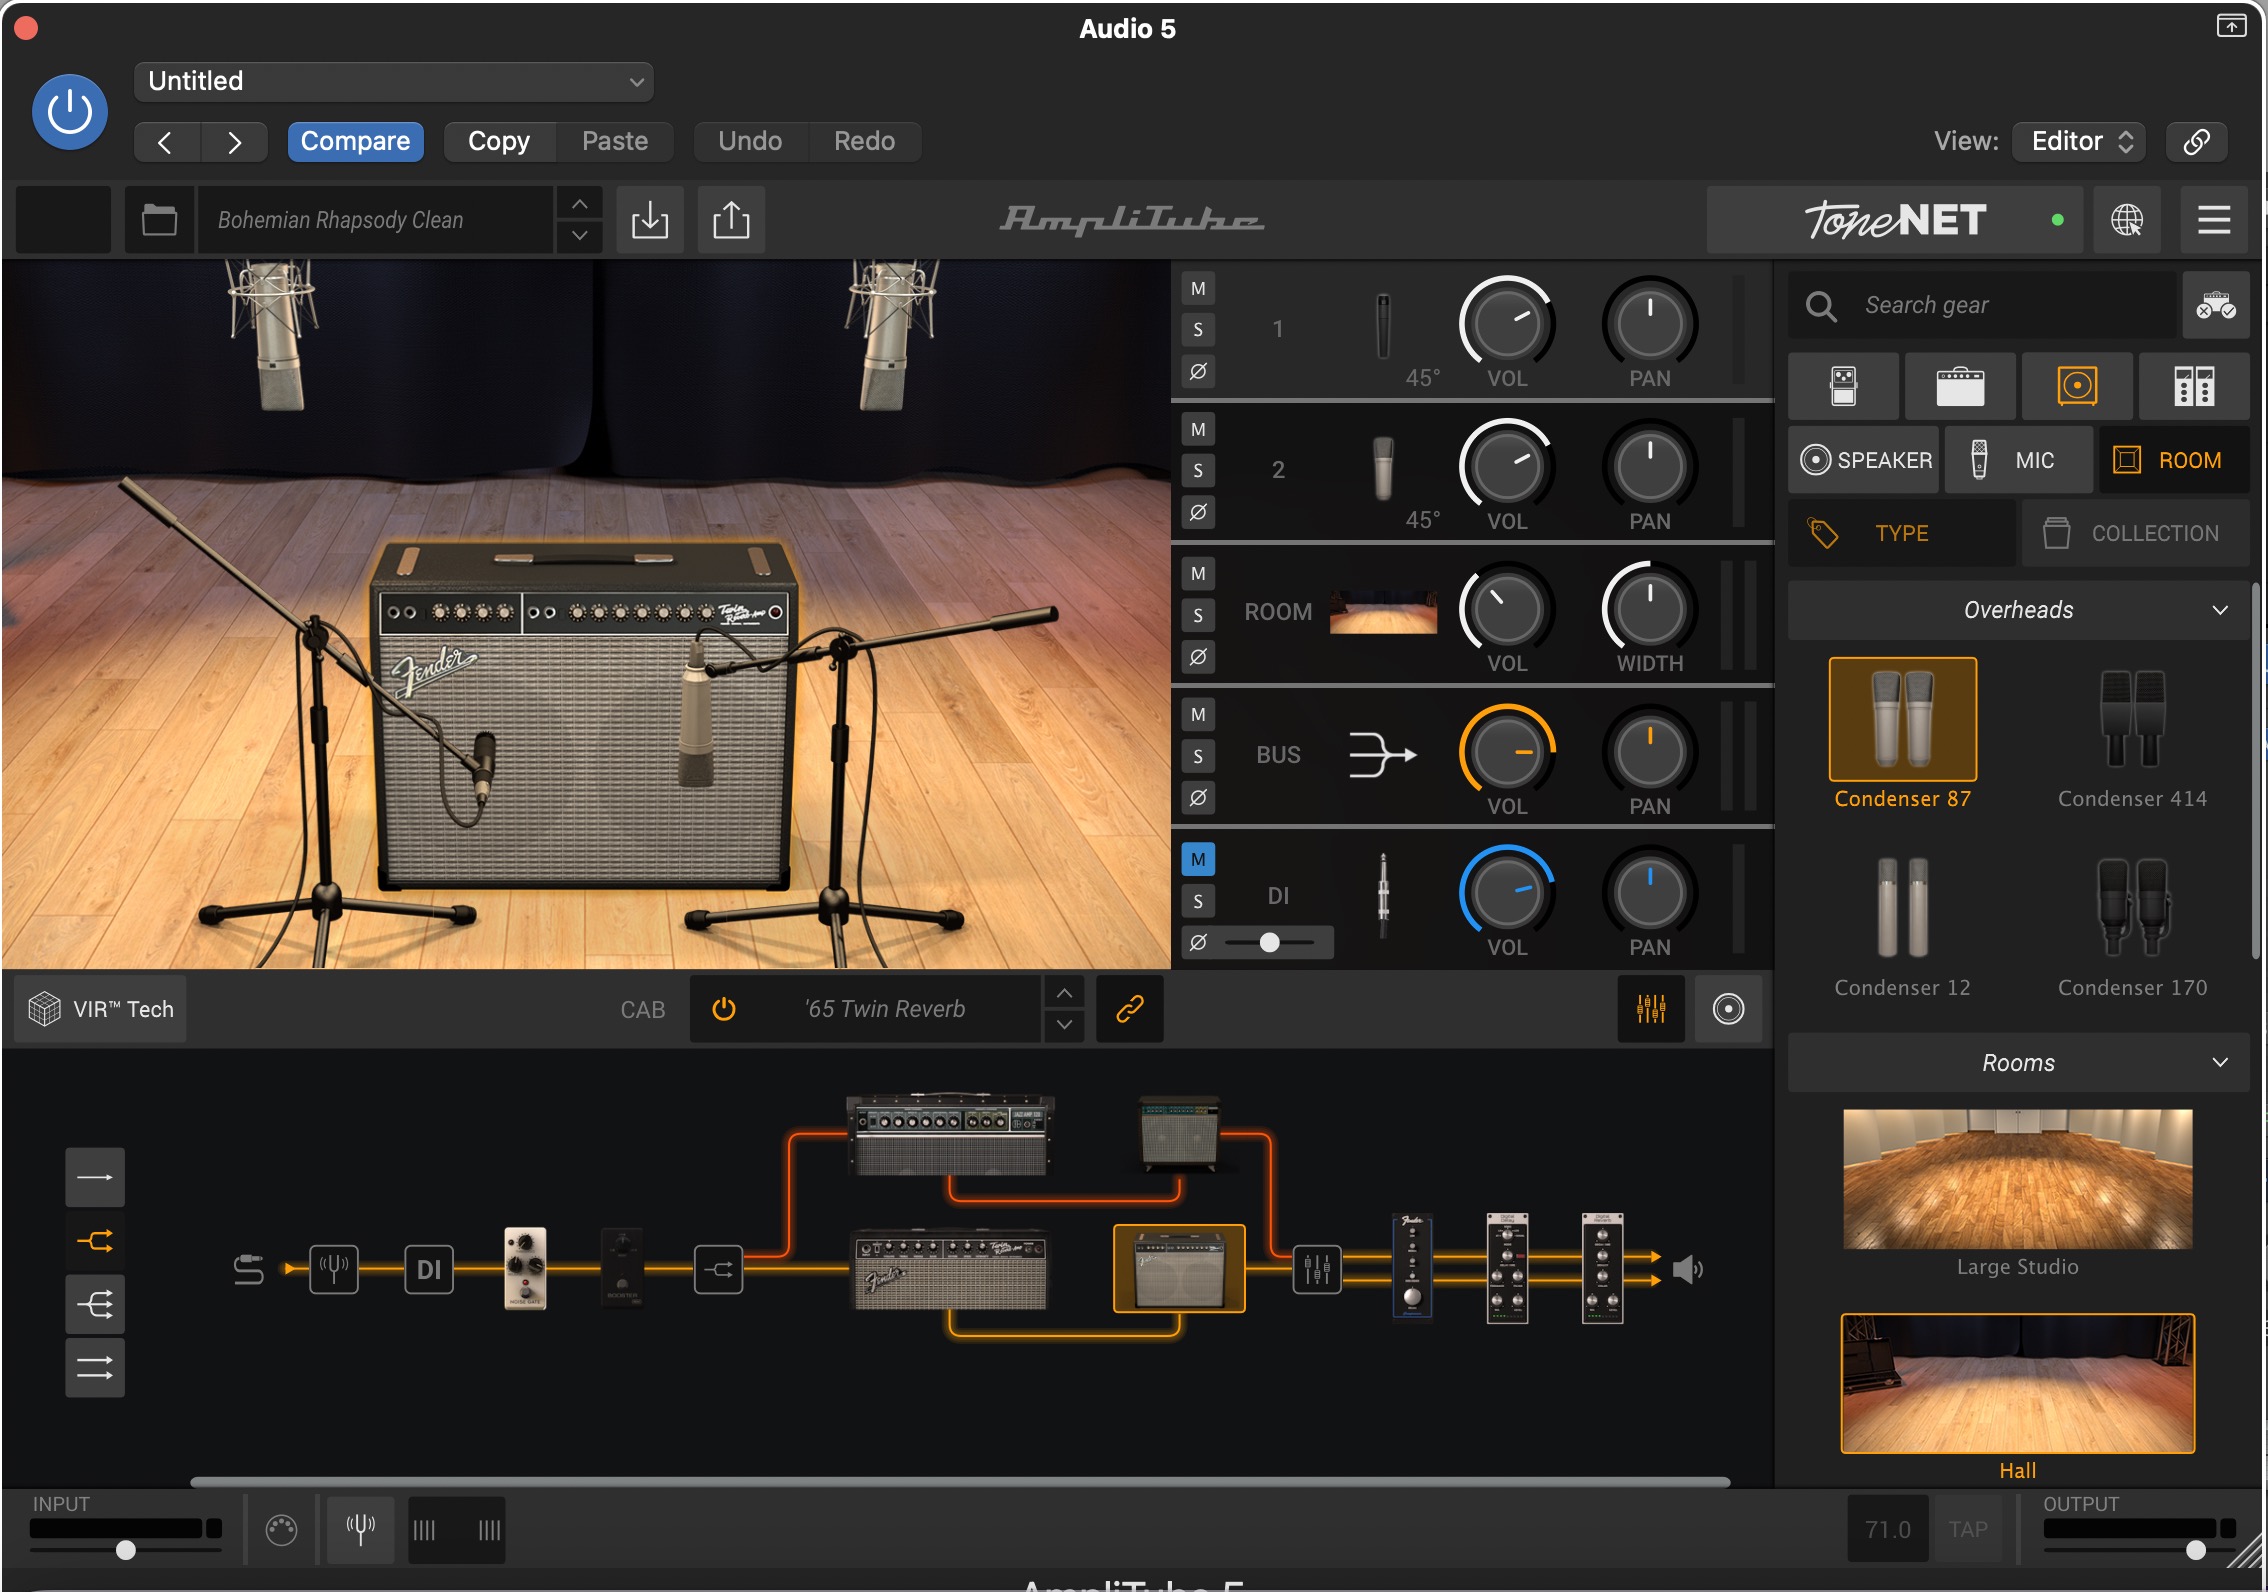Solo the BUS channel
The height and width of the screenshot is (1592, 2268).
point(1198,756)
